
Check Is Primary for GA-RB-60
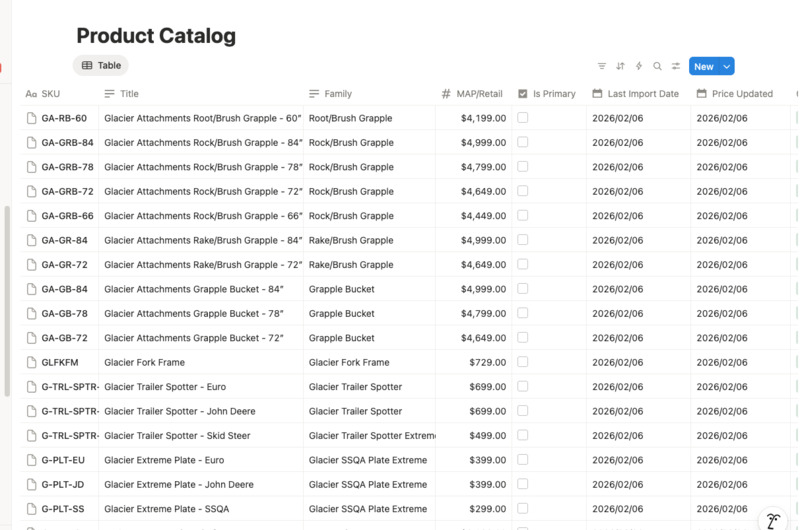pos(523,118)
